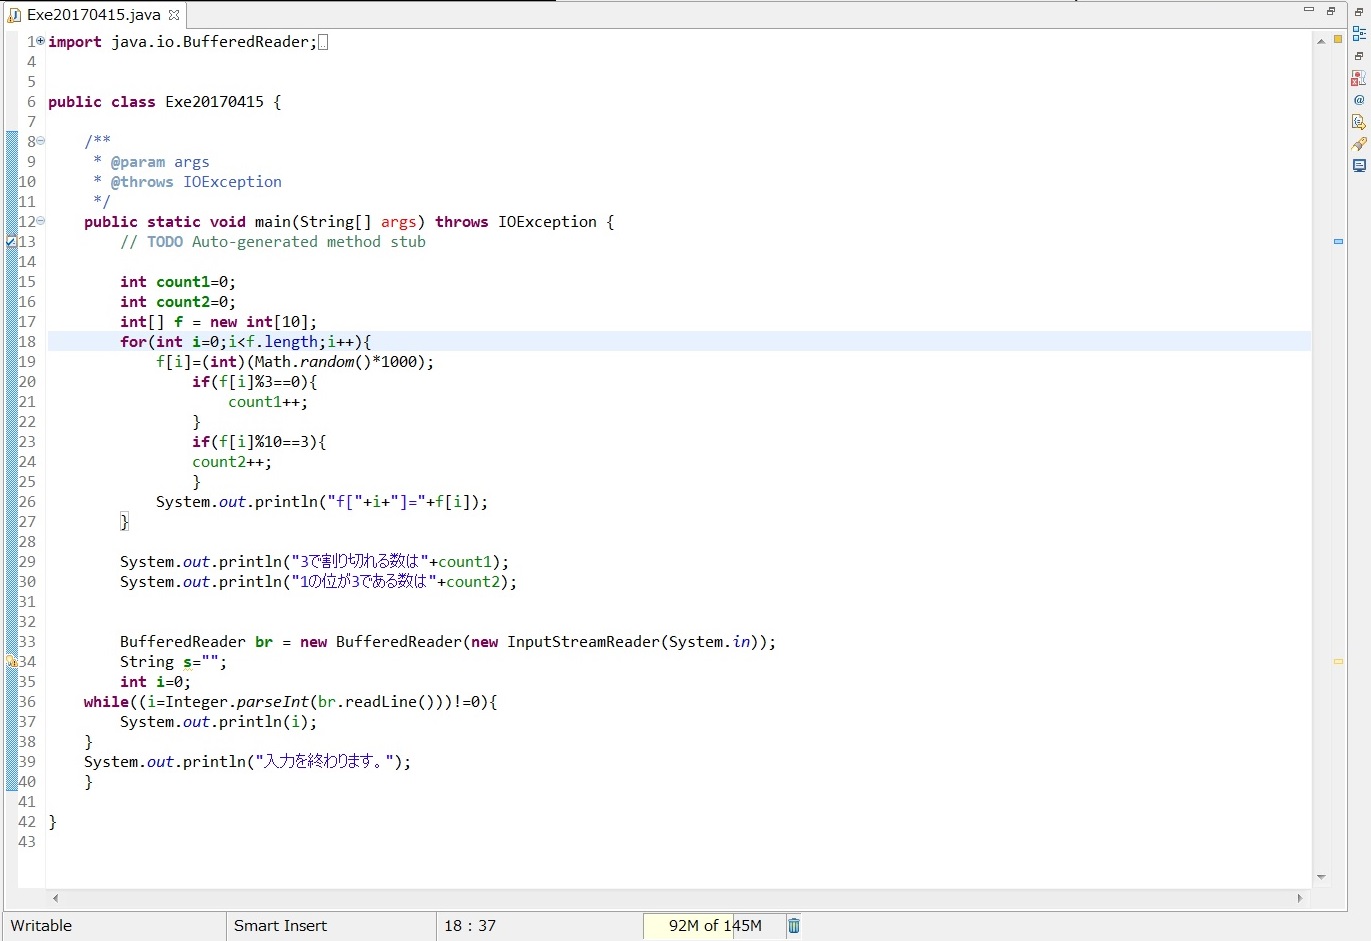Click the TODO task marker on line 13
The image size is (1371, 941).
click(11, 242)
